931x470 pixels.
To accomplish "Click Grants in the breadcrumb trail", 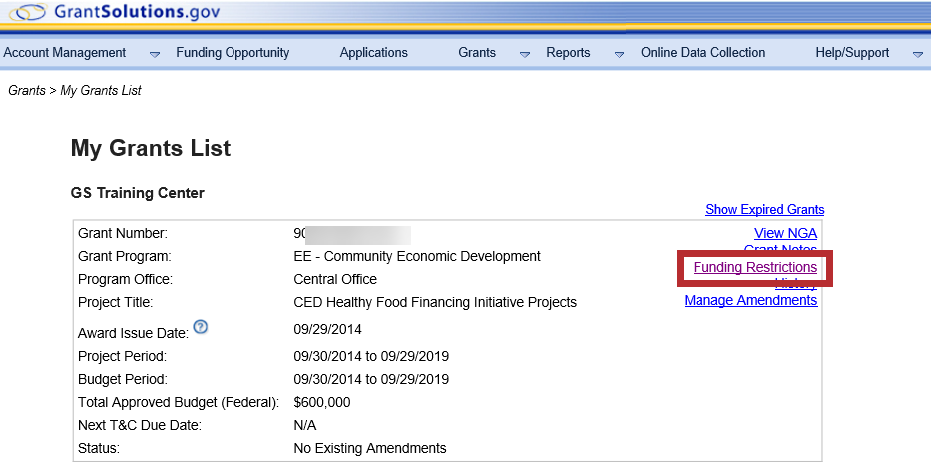I will (x=26, y=91).
